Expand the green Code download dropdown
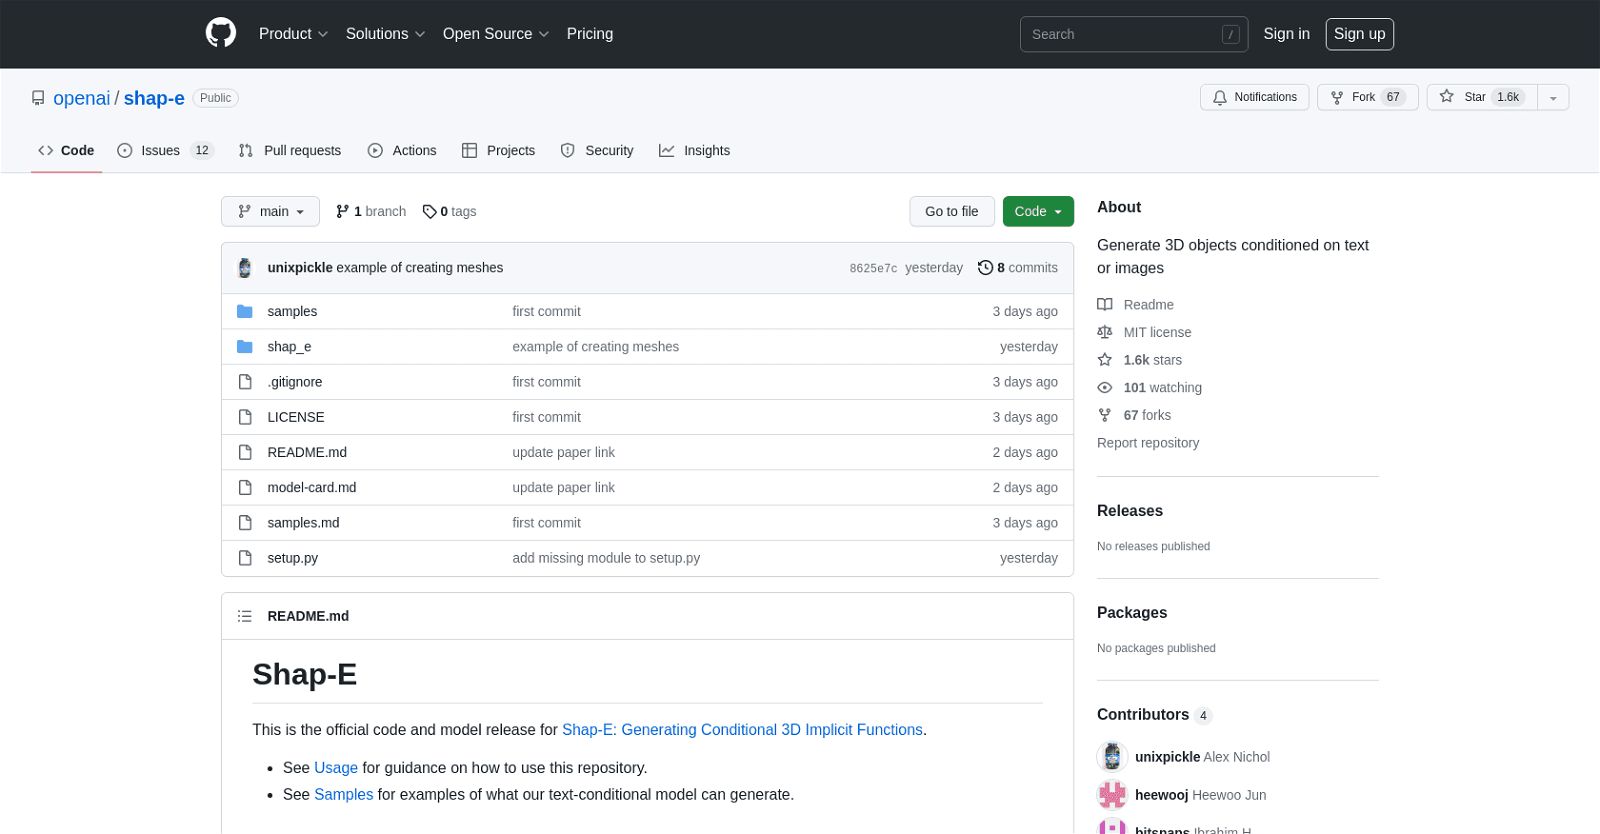The height and width of the screenshot is (834, 1600). point(1038,212)
